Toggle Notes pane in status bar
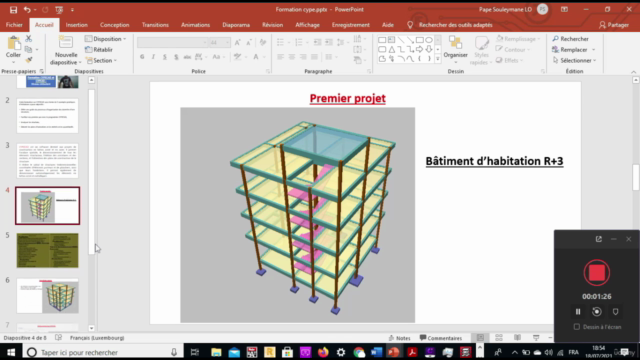 coord(400,338)
